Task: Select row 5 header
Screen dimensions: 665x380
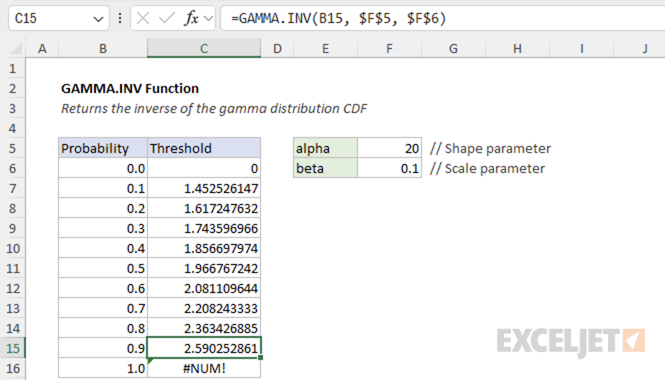Action: click(13, 148)
